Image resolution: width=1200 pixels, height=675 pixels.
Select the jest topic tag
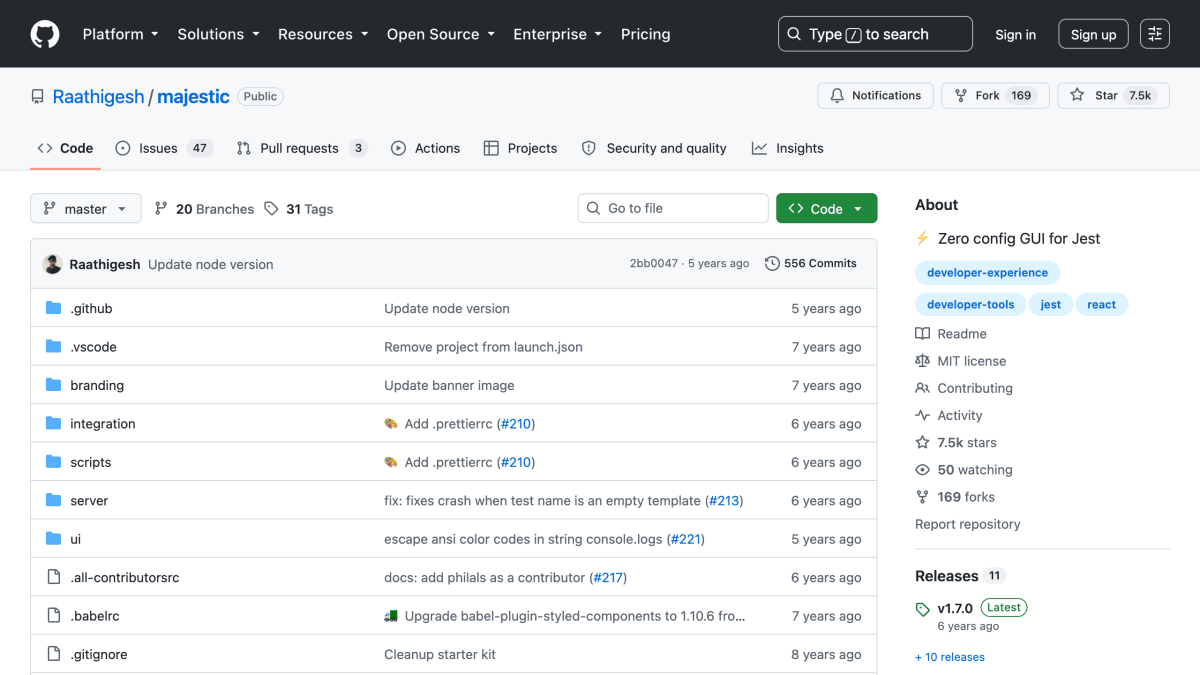click(x=1050, y=305)
